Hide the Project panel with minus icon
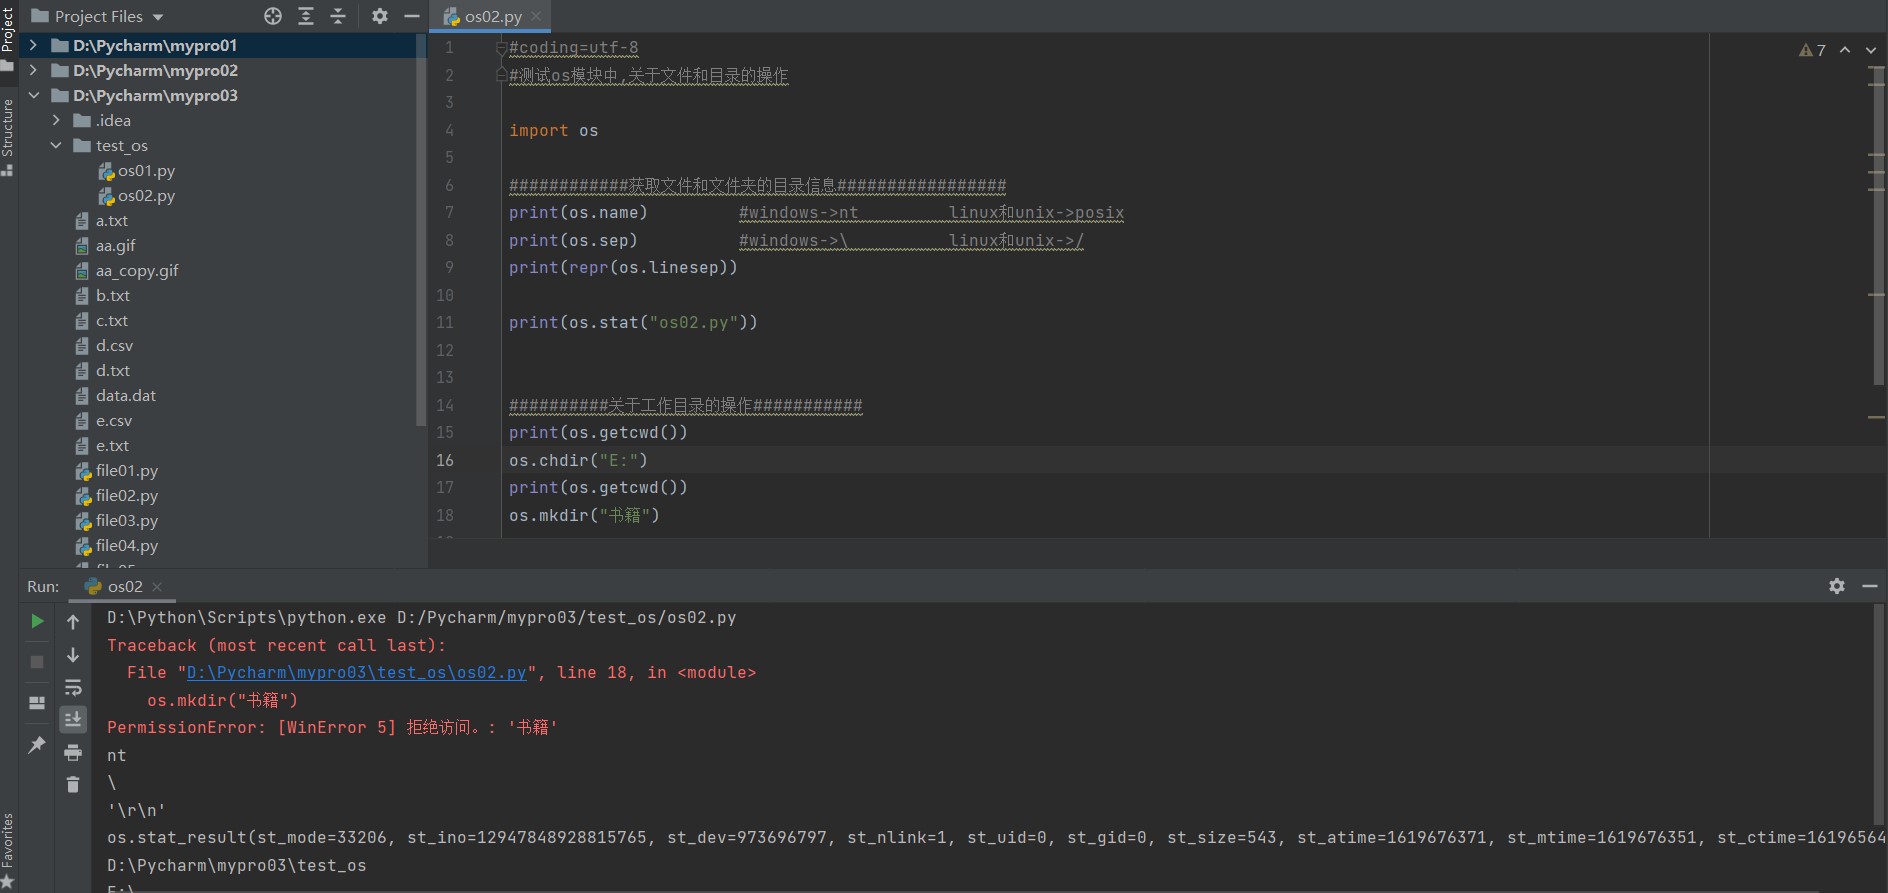1888x893 pixels. [411, 16]
